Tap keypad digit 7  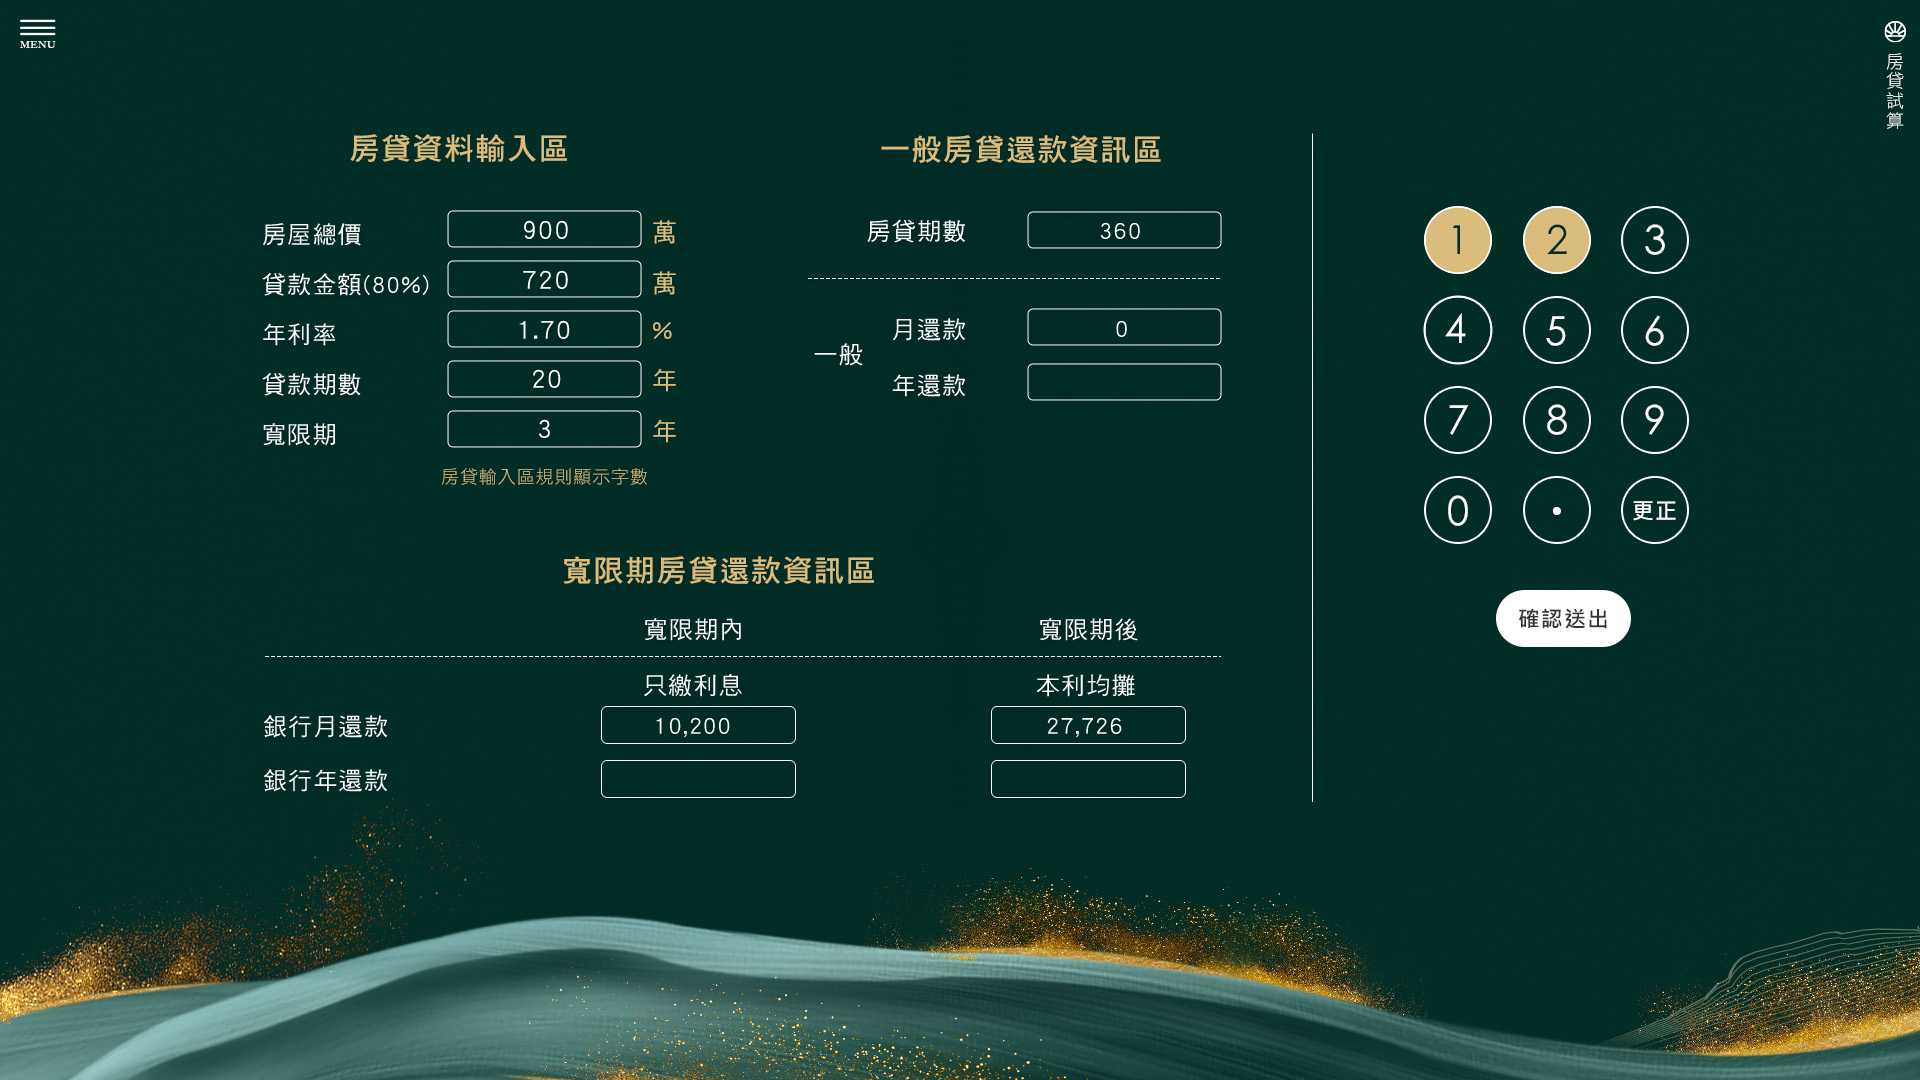point(1457,420)
